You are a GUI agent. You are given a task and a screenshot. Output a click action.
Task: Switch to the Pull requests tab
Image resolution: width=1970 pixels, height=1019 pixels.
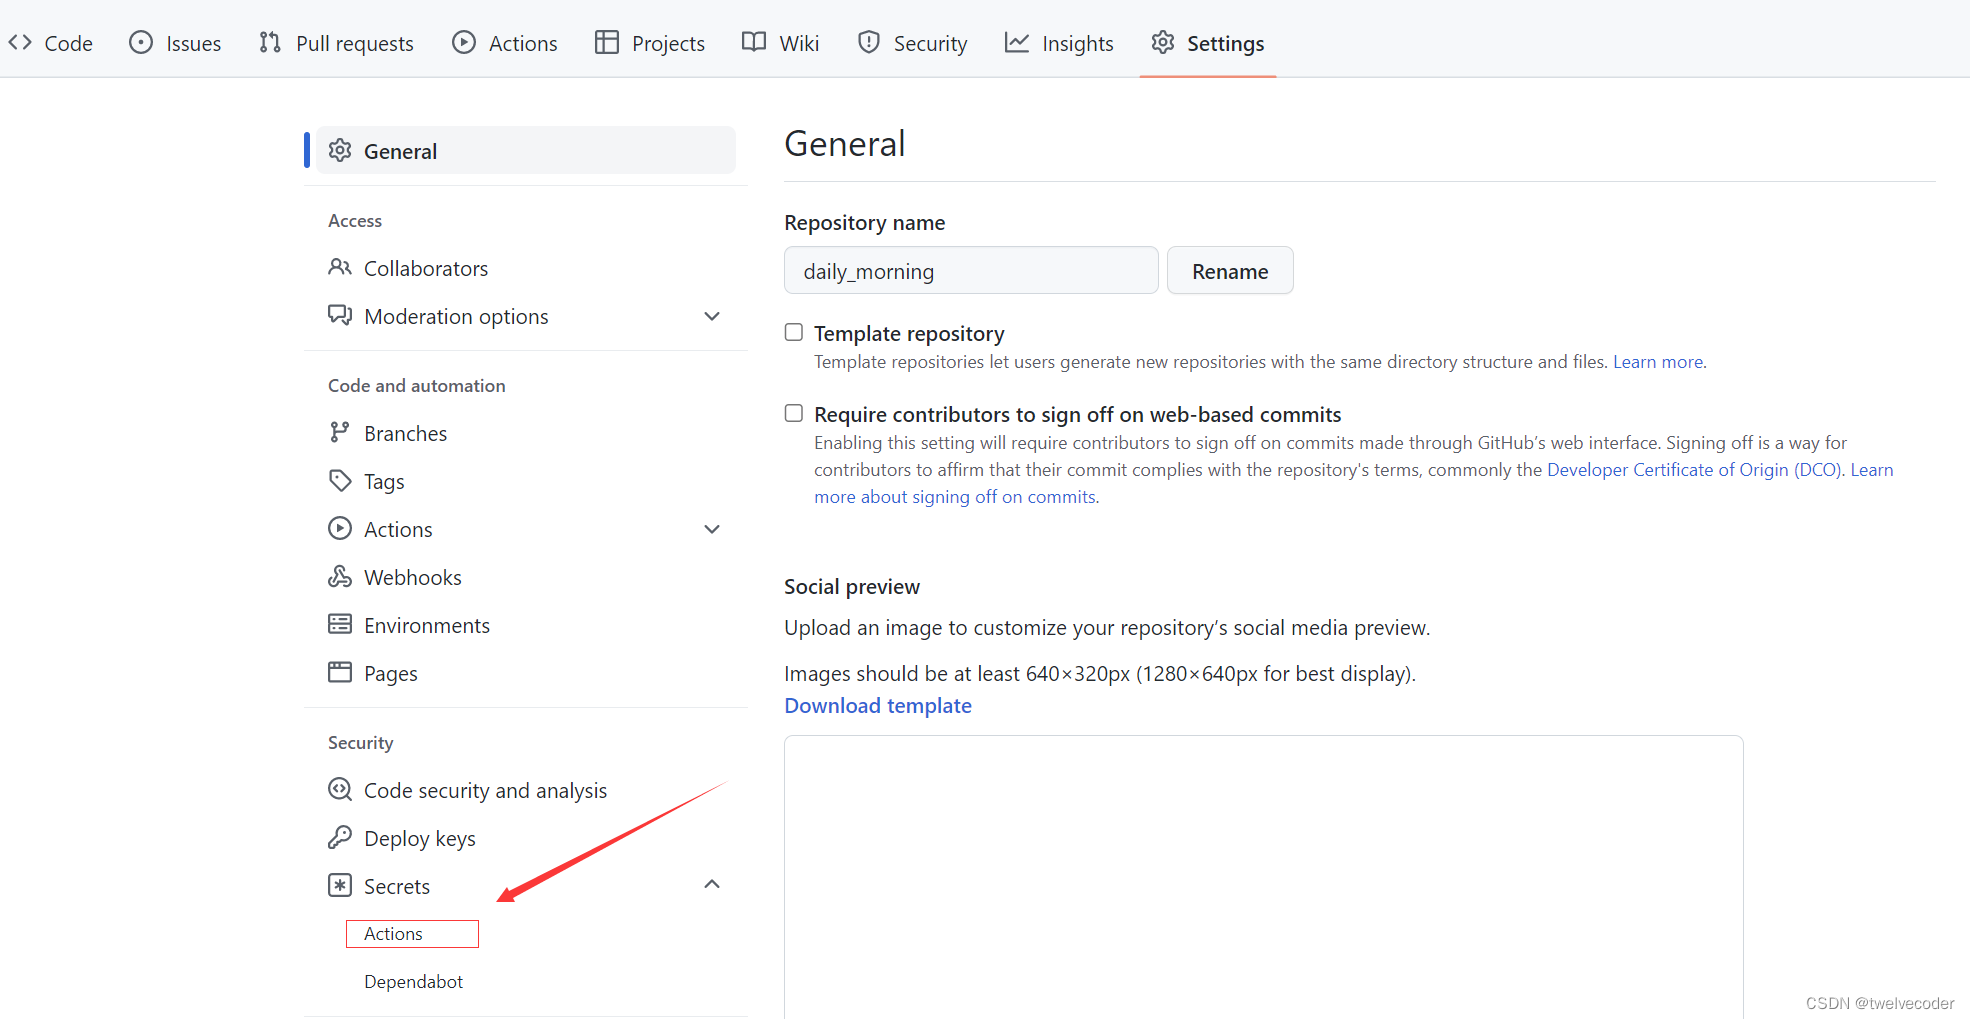[x=336, y=43]
